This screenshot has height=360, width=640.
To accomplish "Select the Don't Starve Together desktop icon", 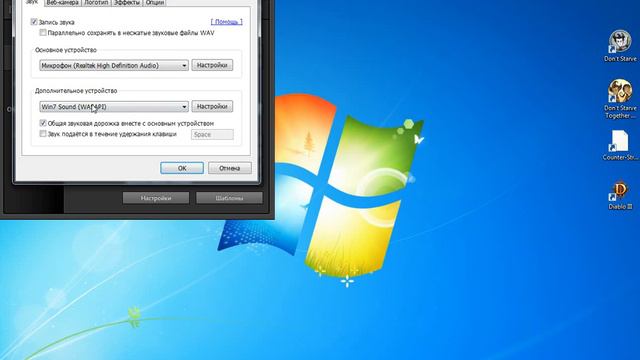I will click(x=620, y=99).
